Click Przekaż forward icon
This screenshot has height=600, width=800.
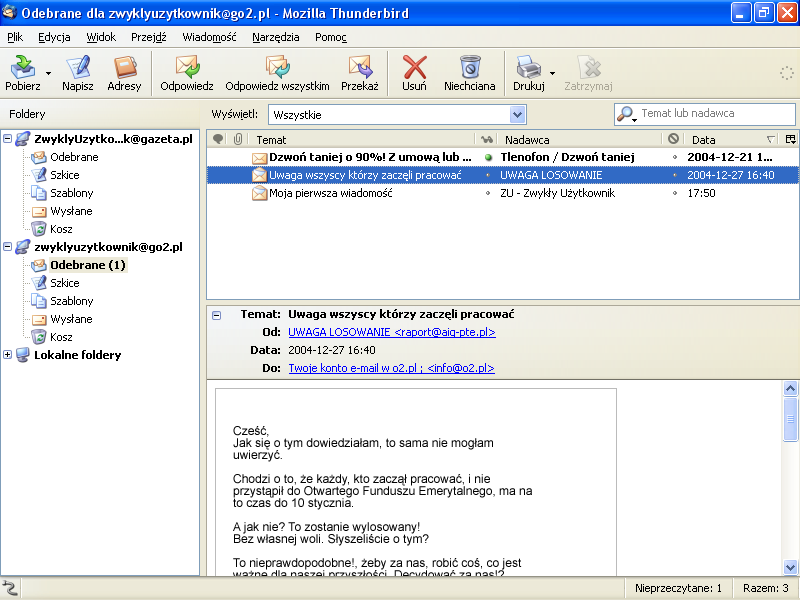tap(360, 67)
